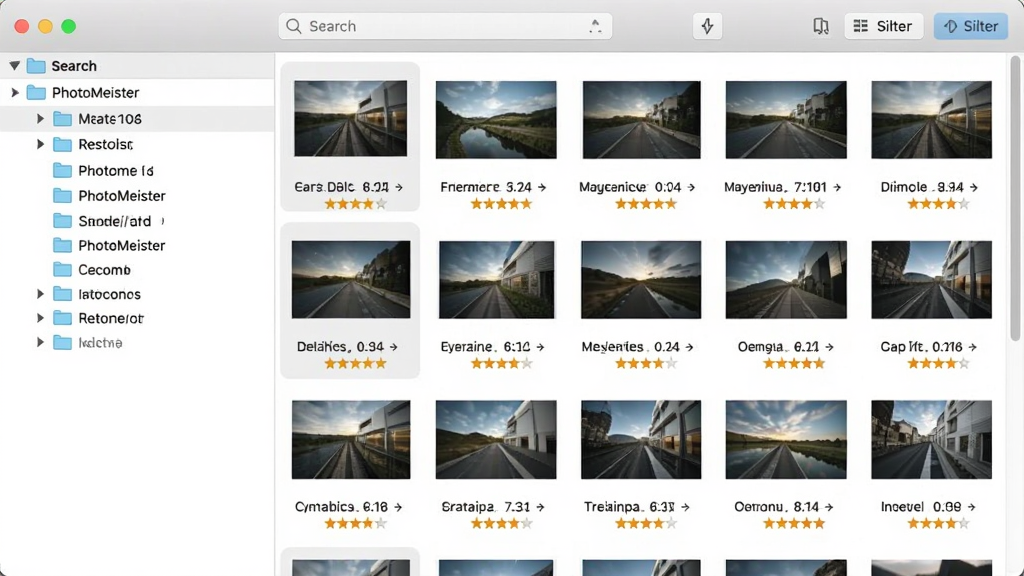Open the Oemonu thumbnail
Image resolution: width=1024 pixels, height=576 pixels.
tap(786, 440)
